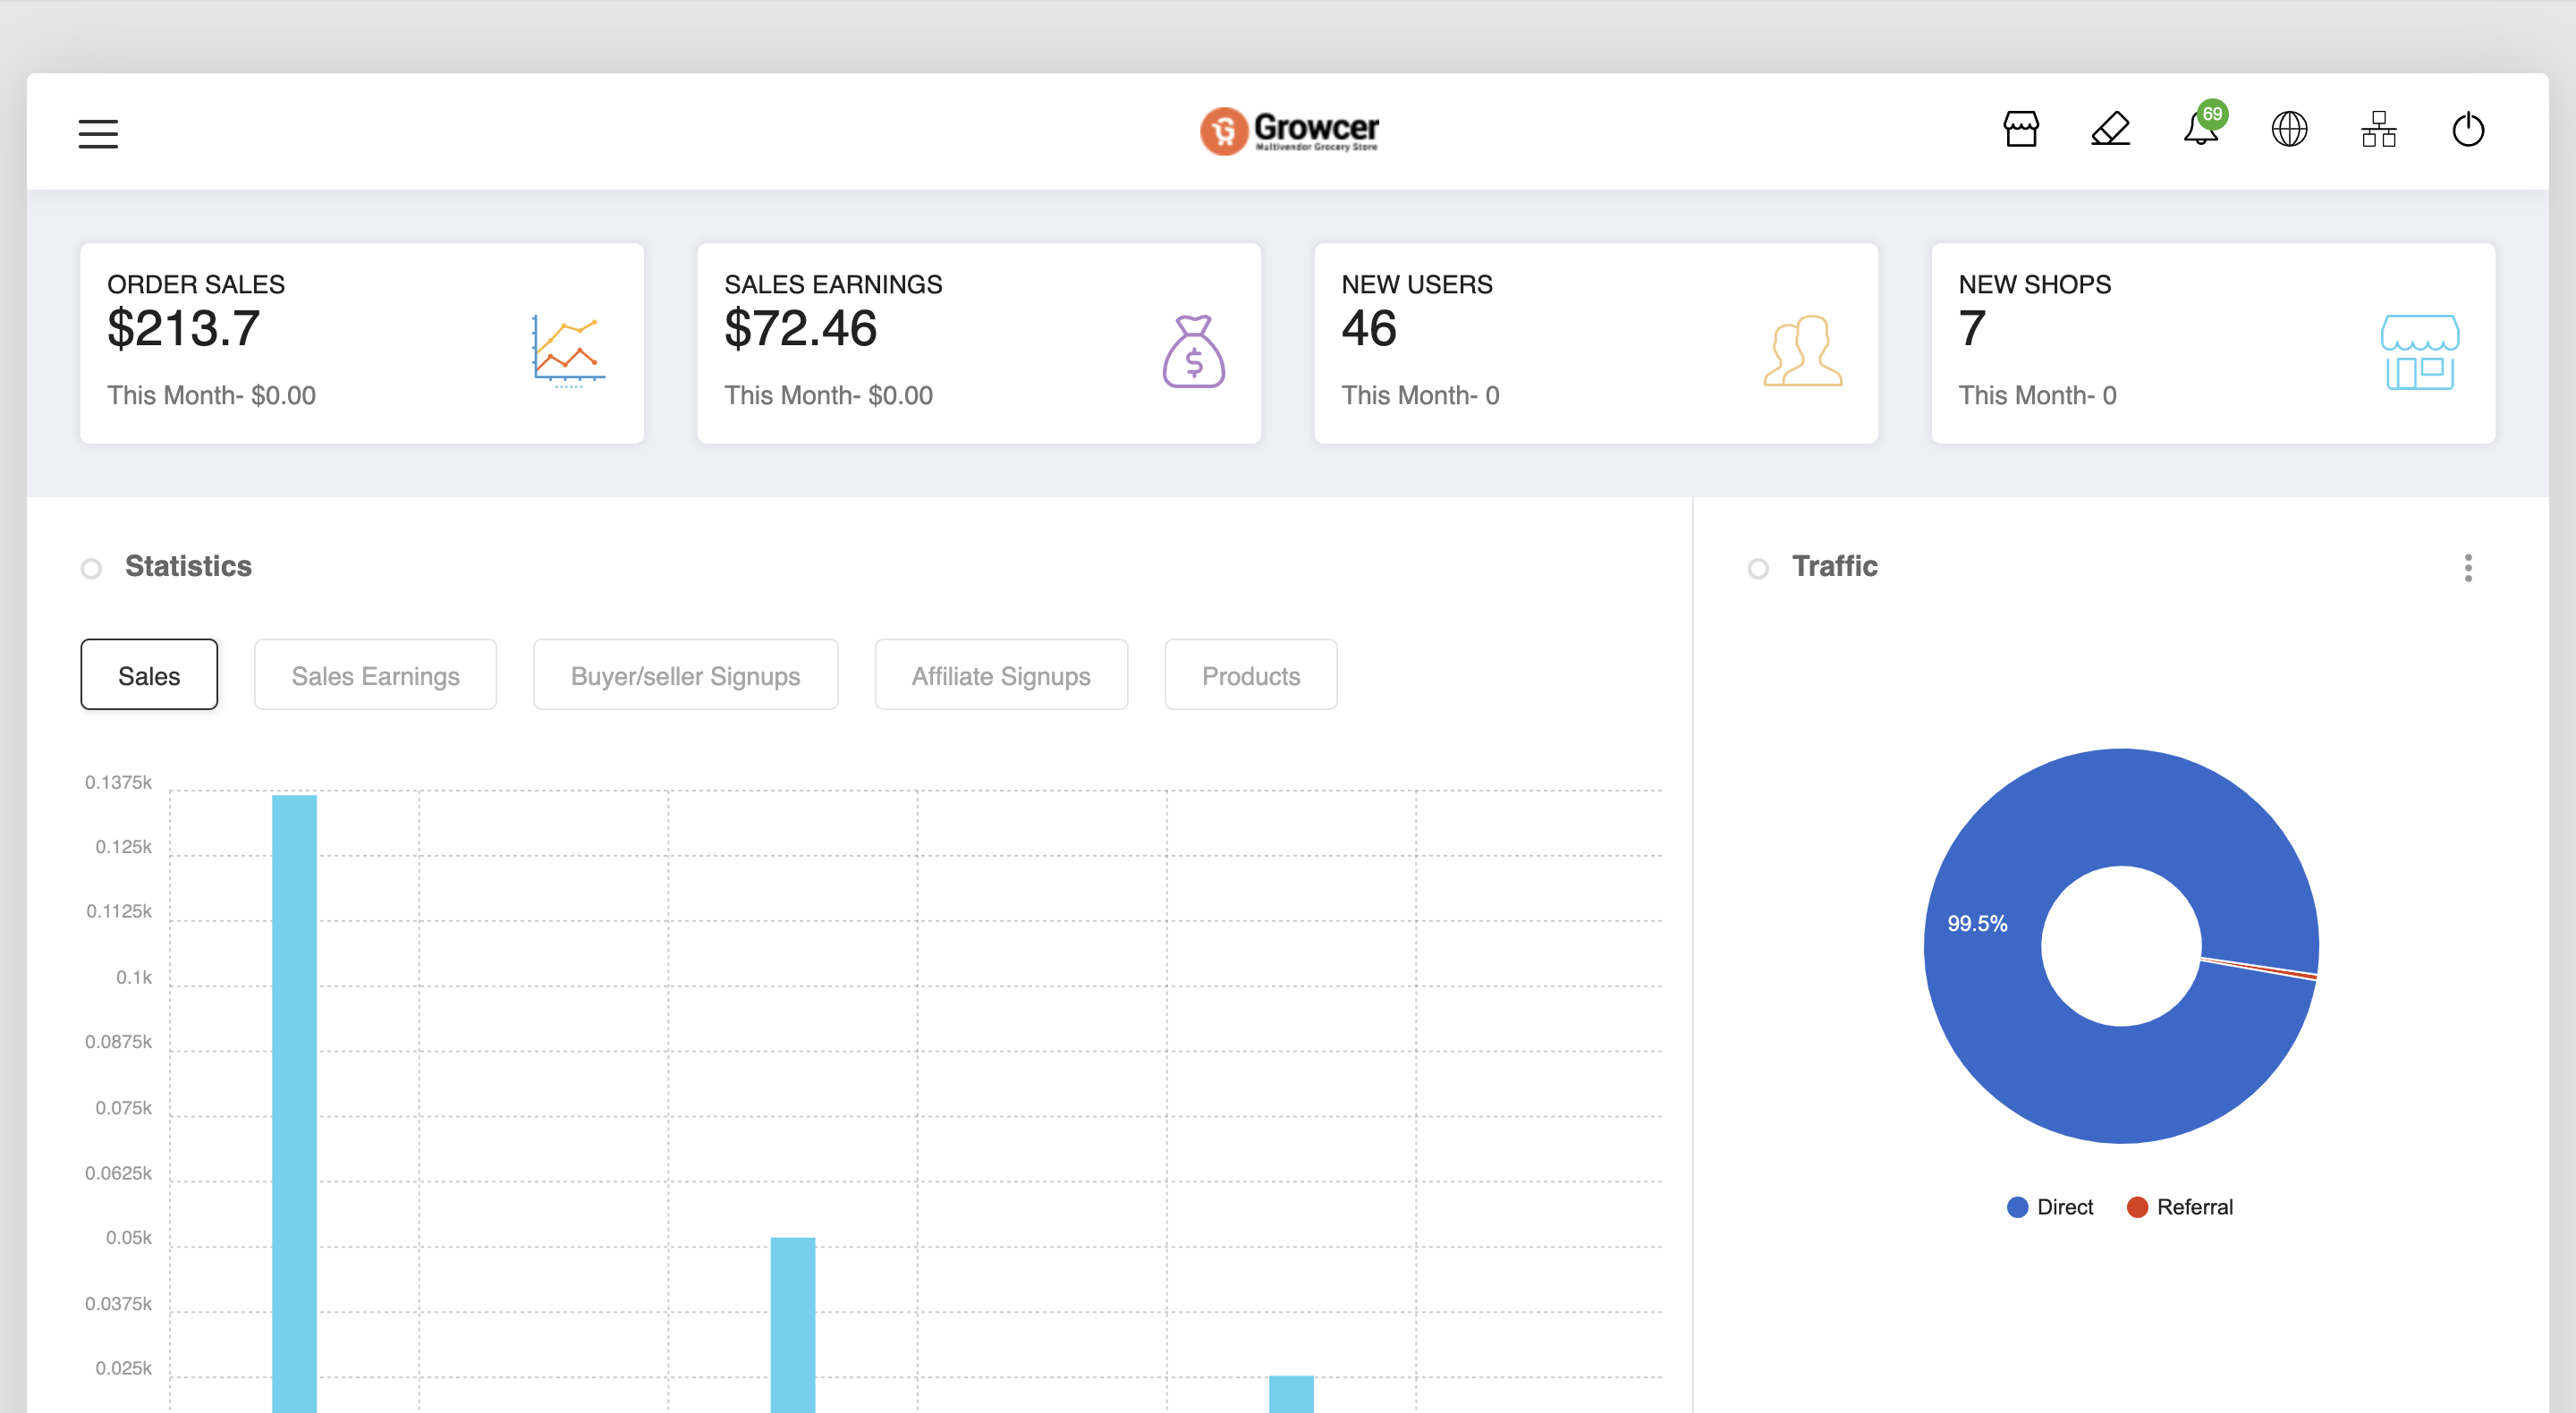Click the new users people icon
Screen dimensions: 2576x1413
click(x=1802, y=351)
